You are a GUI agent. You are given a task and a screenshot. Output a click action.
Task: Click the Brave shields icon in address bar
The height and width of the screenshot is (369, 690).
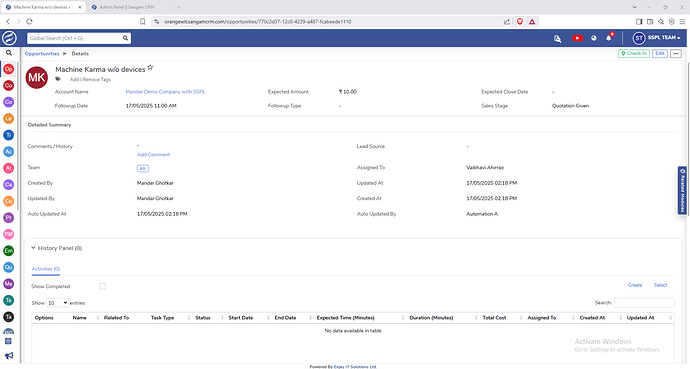tap(520, 22)
